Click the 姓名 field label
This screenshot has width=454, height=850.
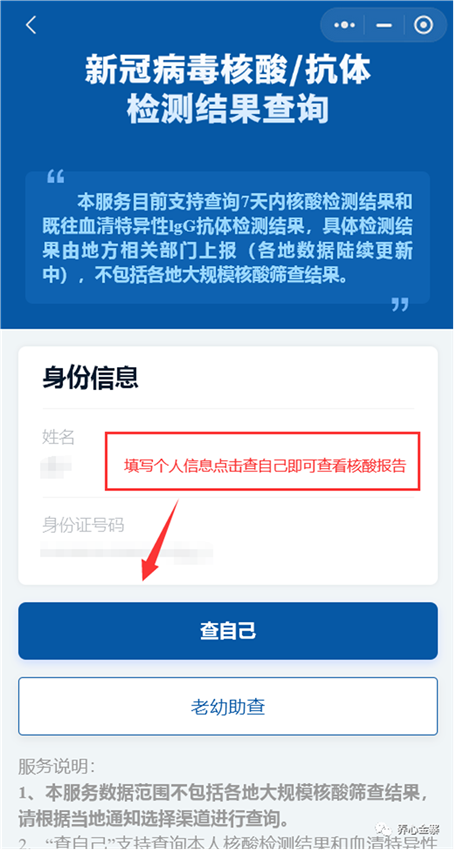pyautogui.click(x=58, y=436)
